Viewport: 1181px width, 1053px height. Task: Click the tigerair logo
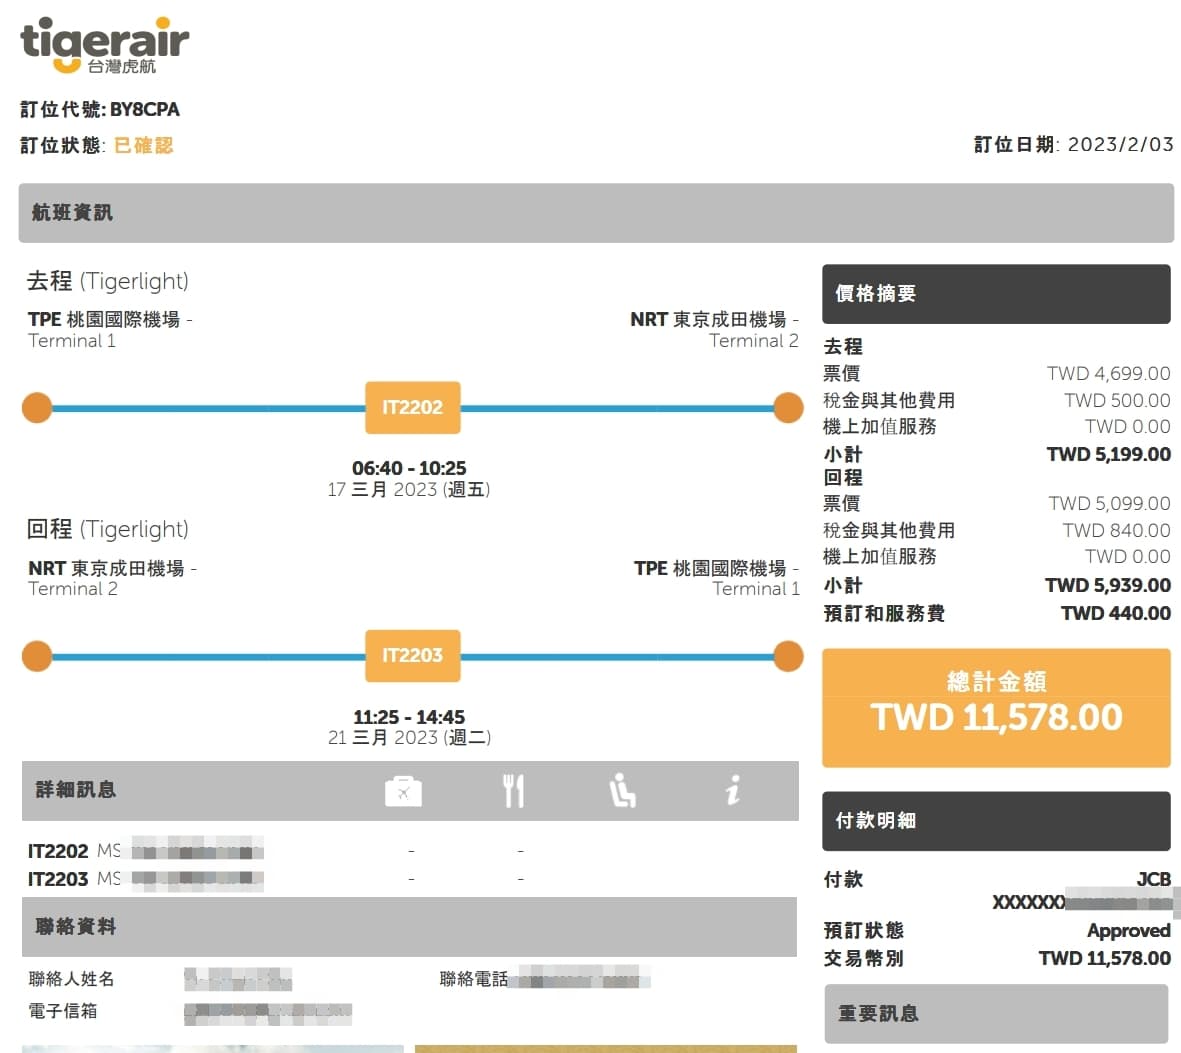click(x=105, y=46)
